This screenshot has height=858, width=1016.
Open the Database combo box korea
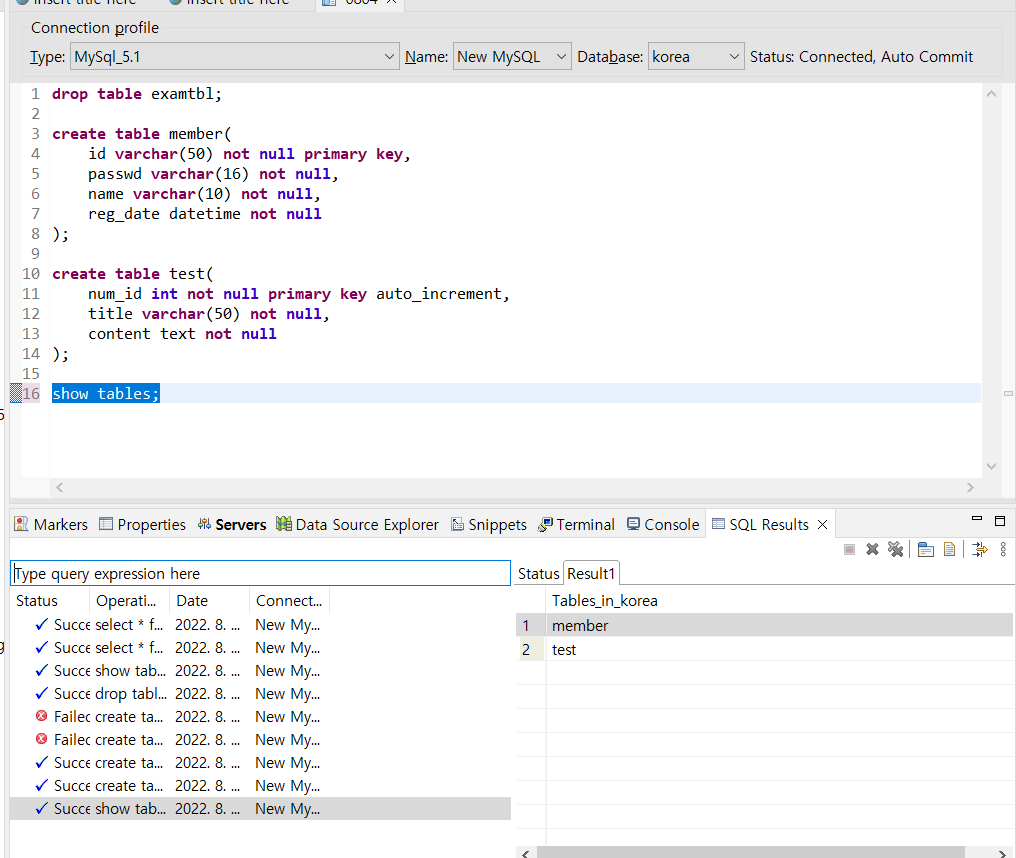tap(696, 56)
